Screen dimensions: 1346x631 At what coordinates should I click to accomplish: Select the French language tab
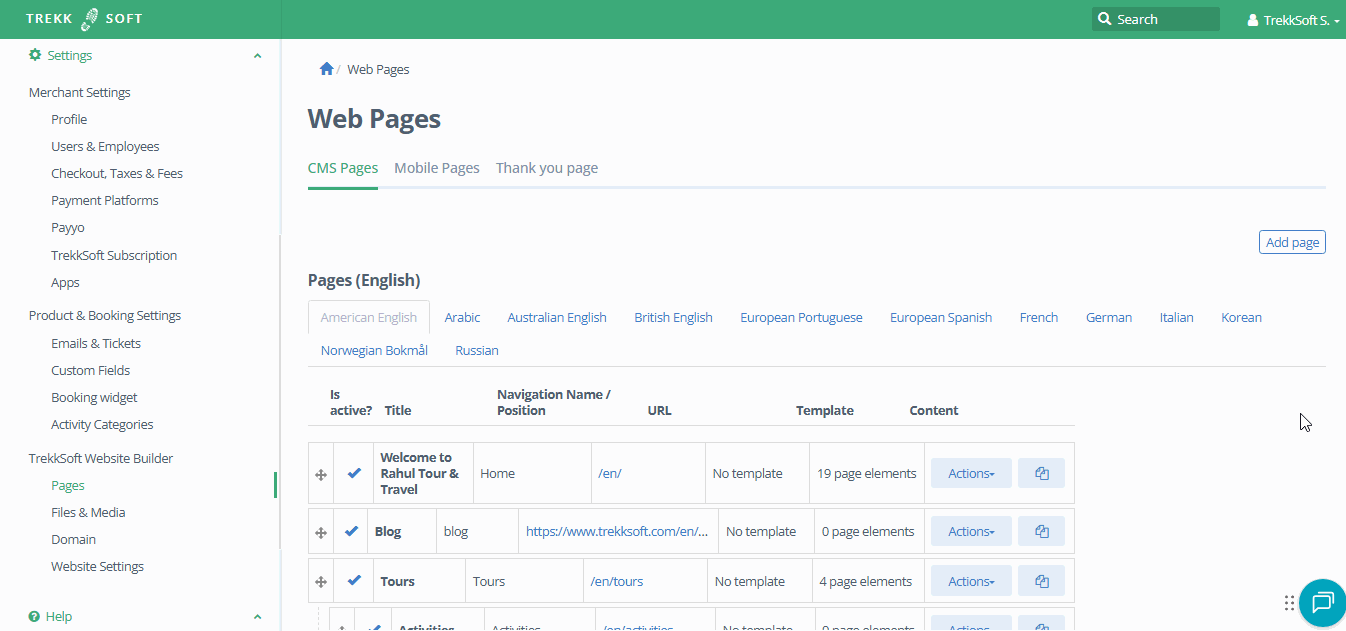pos(1038,317)
